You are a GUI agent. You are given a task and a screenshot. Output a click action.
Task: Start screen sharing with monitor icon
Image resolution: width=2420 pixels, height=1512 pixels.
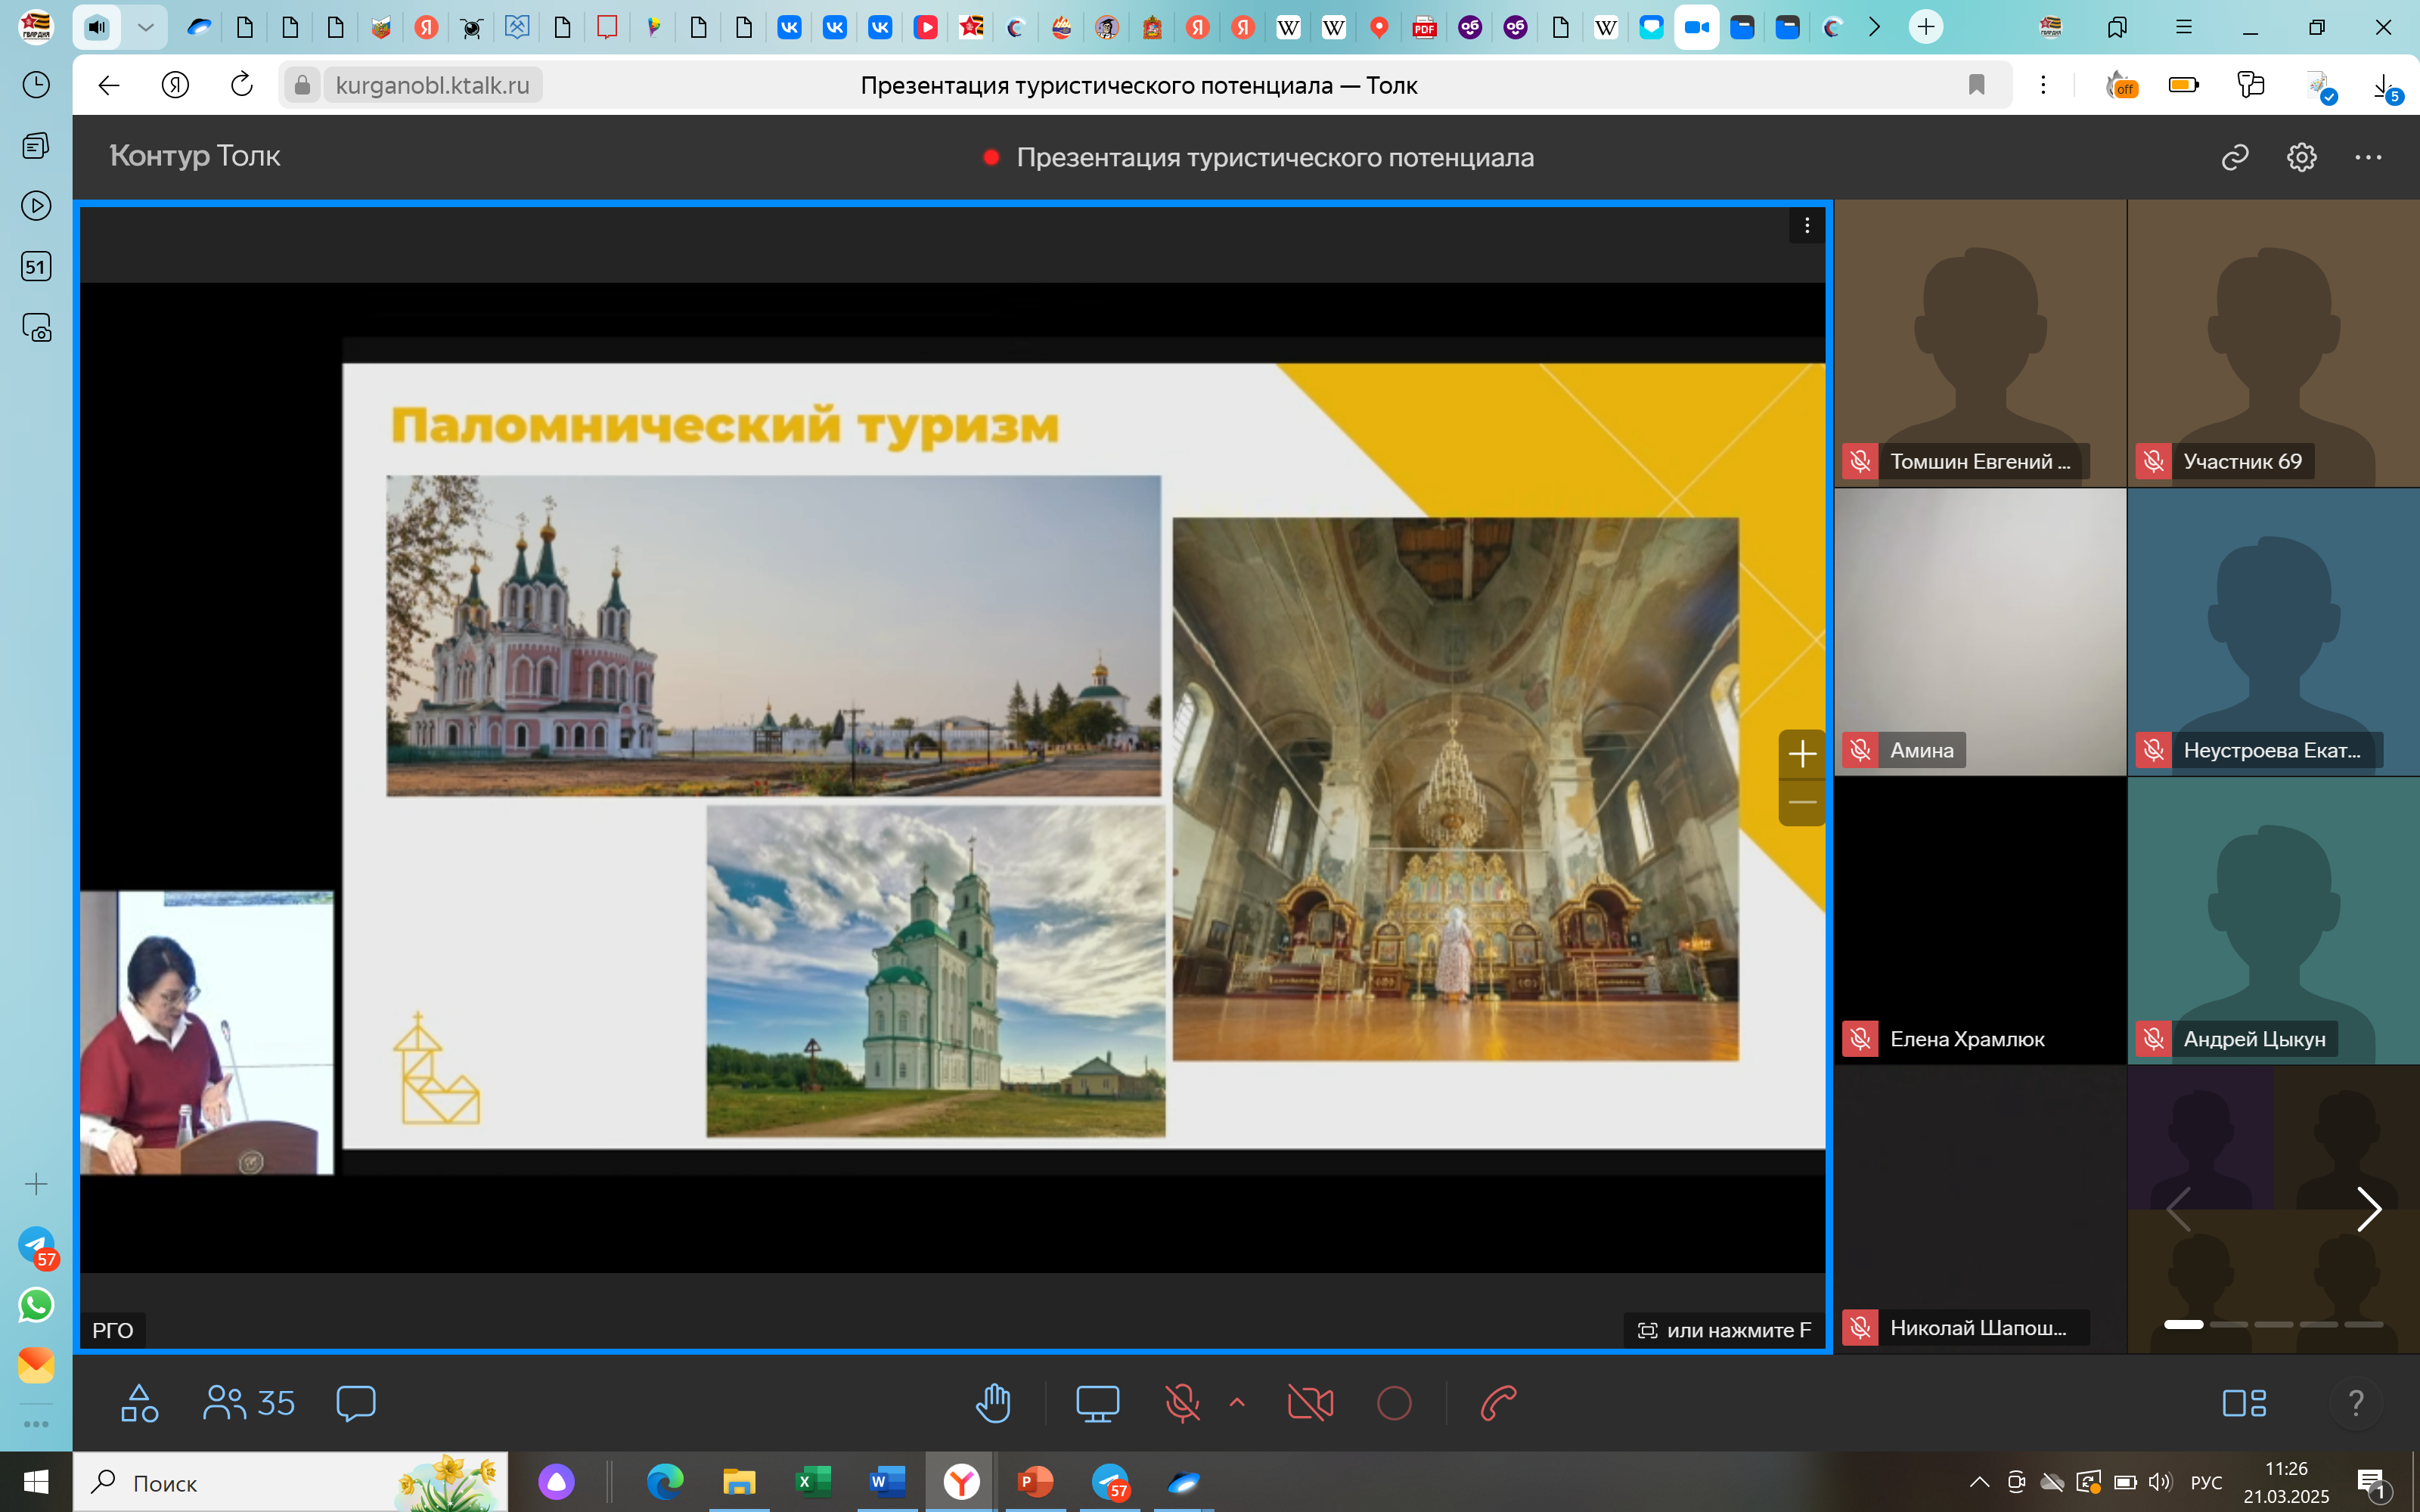click(1096, 1403)
